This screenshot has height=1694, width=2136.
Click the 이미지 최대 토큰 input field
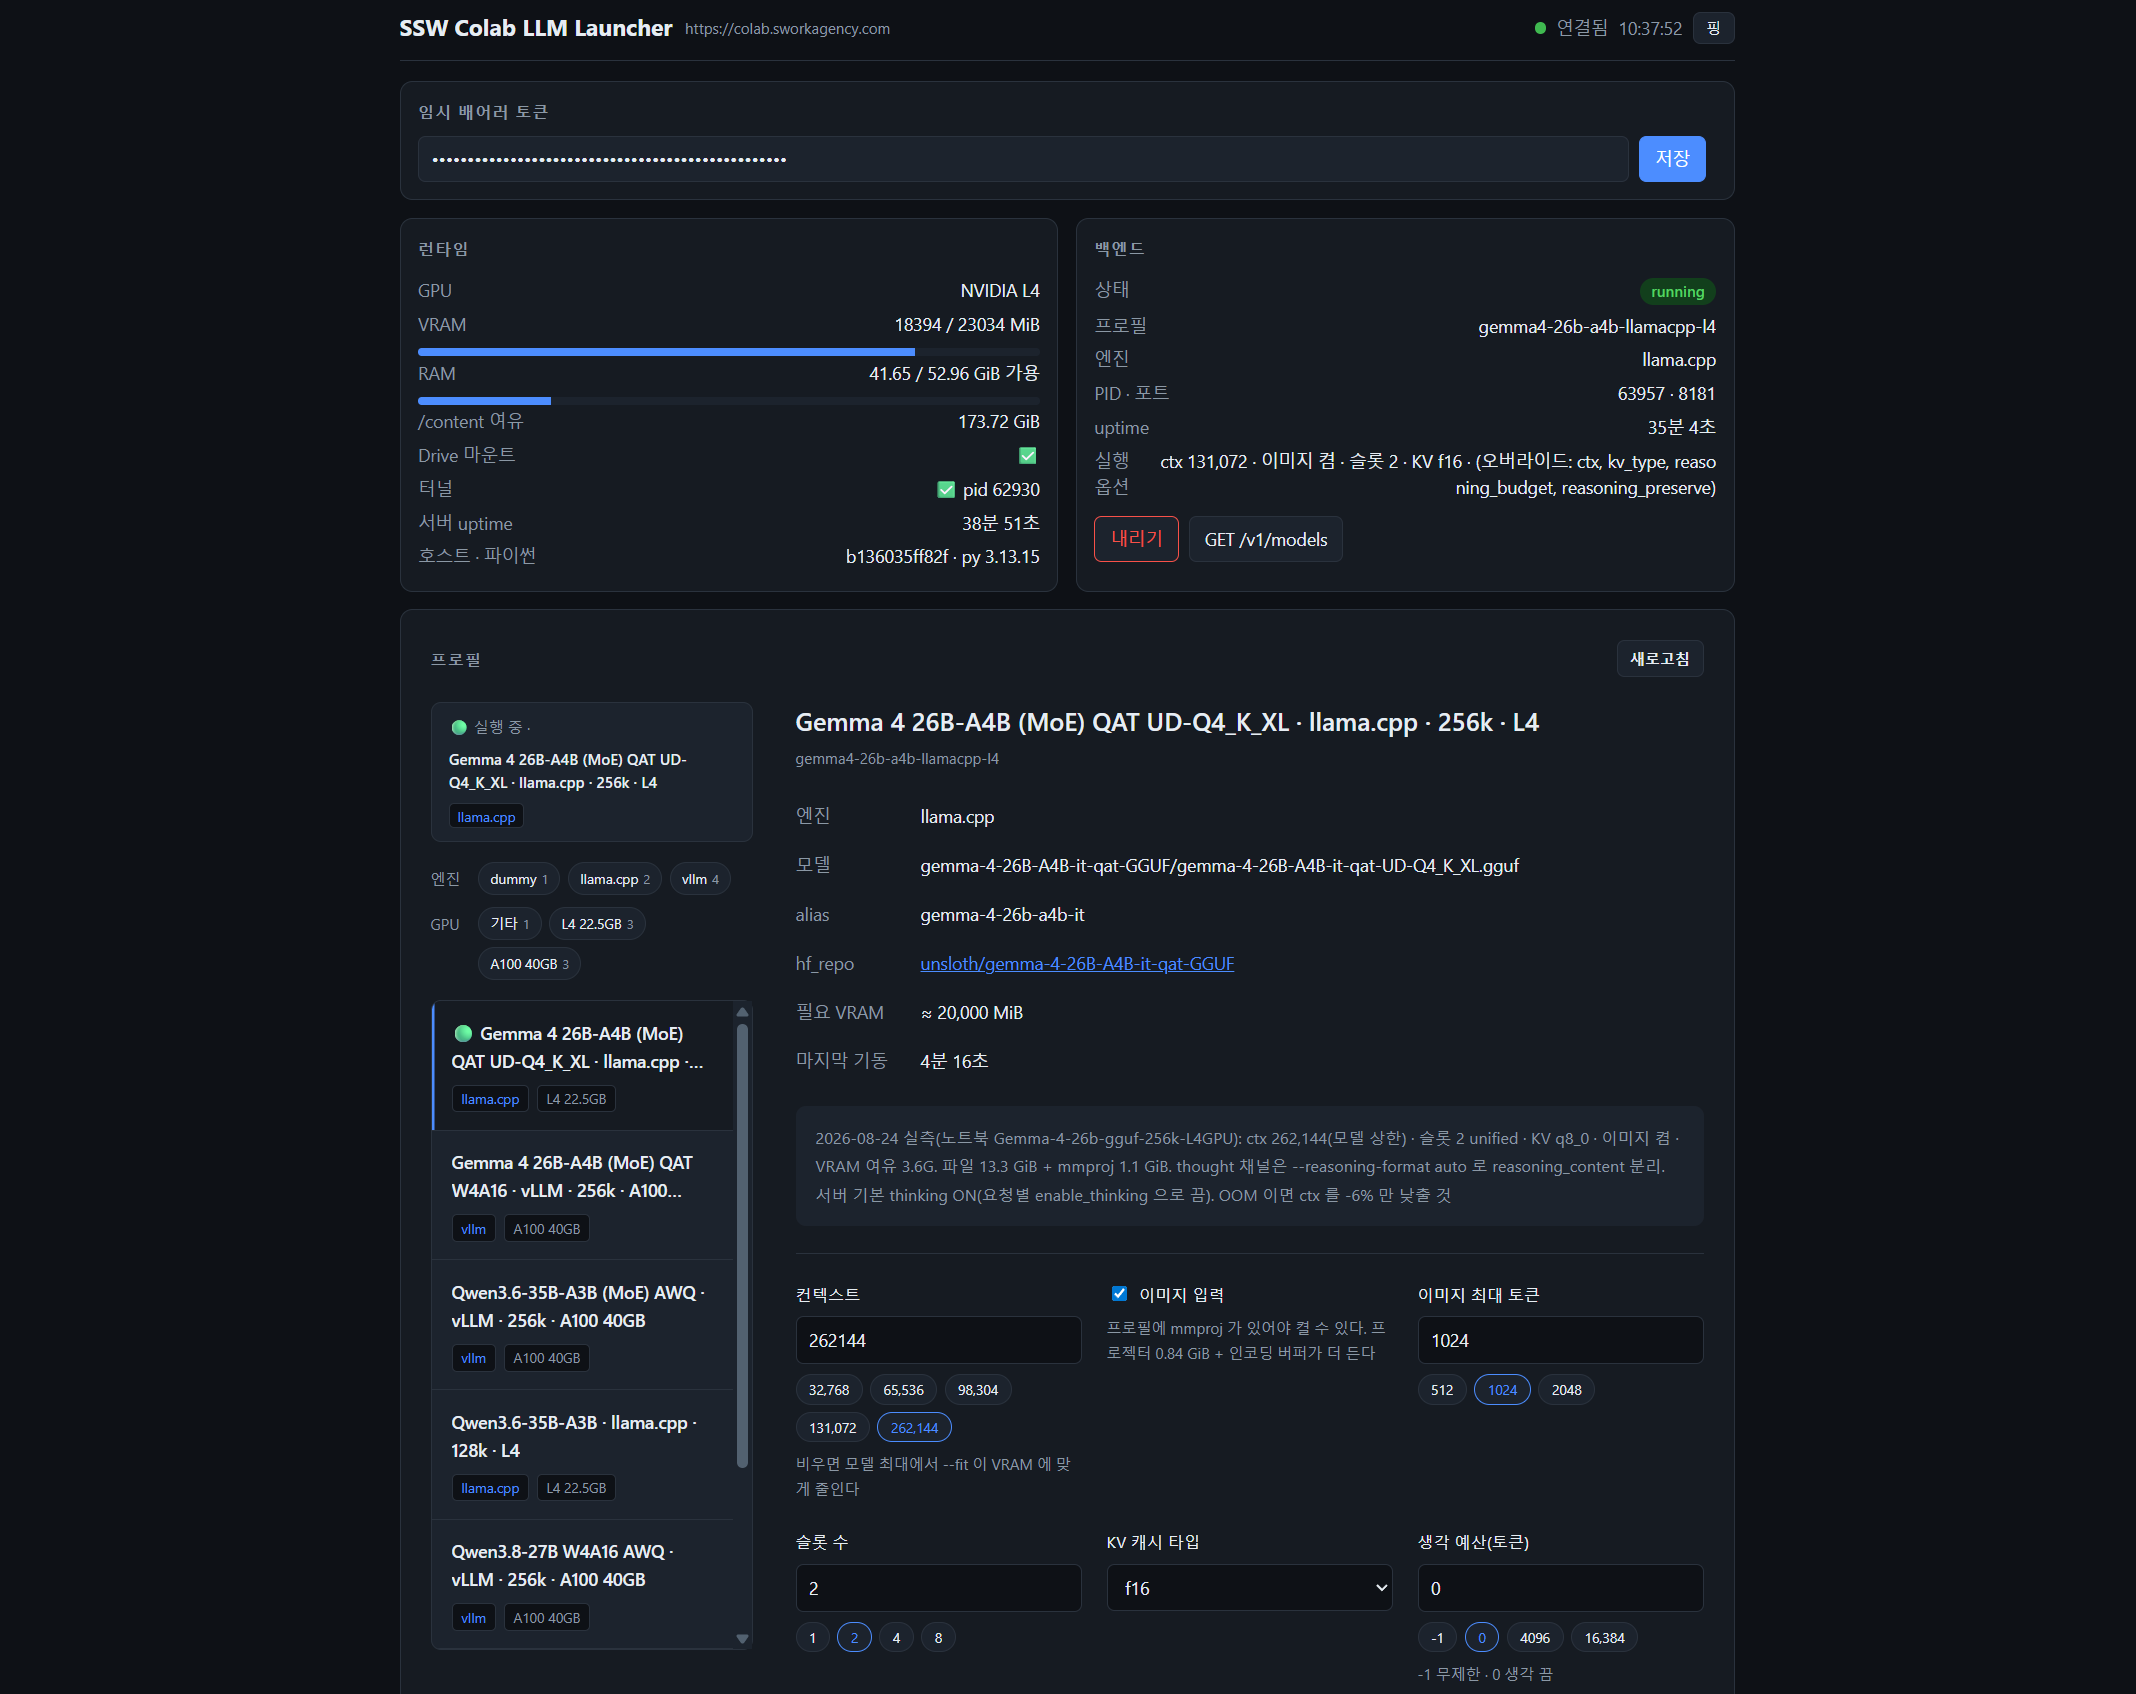(x=1560, y=1340)
